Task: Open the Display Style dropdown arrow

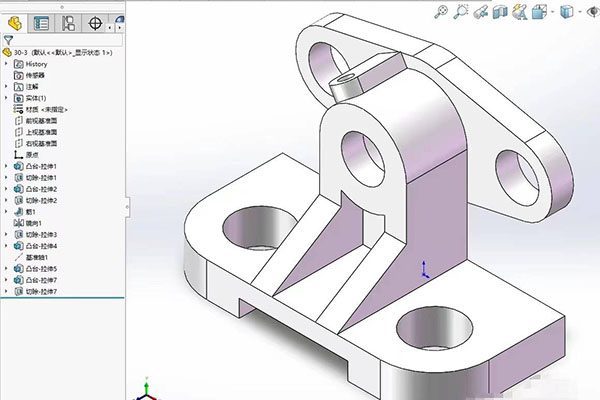Action: pos(580,12)
